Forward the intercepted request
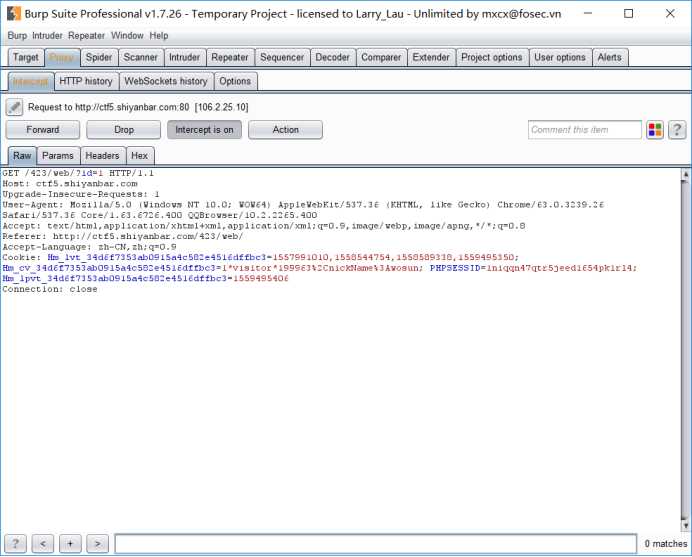This screenshot has height=557, width=692. tap(43, 130)
